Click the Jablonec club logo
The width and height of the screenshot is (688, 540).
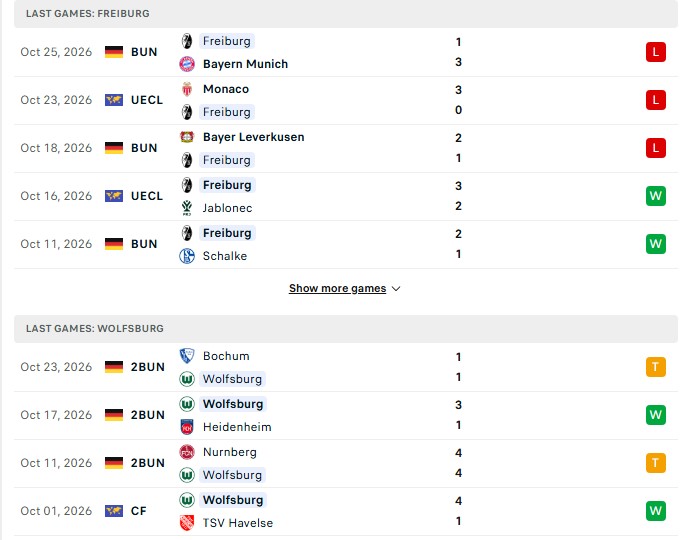(187, 208)
